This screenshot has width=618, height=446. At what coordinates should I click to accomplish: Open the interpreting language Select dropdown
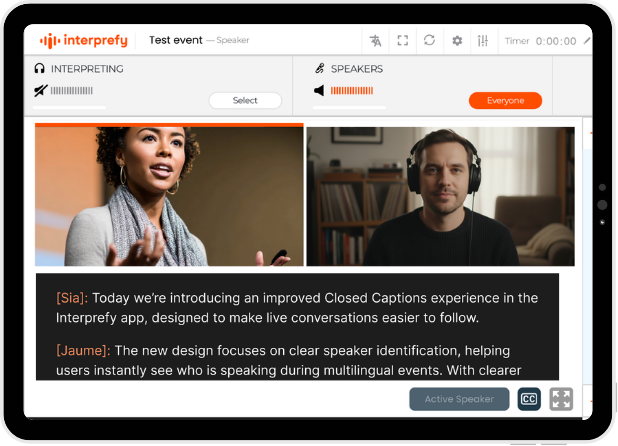(x=245, y=100)
